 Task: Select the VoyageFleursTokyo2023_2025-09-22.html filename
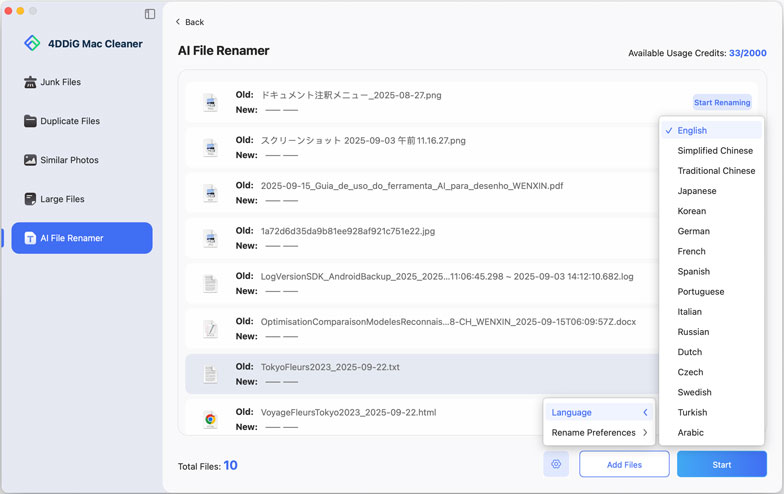[348, 412]
